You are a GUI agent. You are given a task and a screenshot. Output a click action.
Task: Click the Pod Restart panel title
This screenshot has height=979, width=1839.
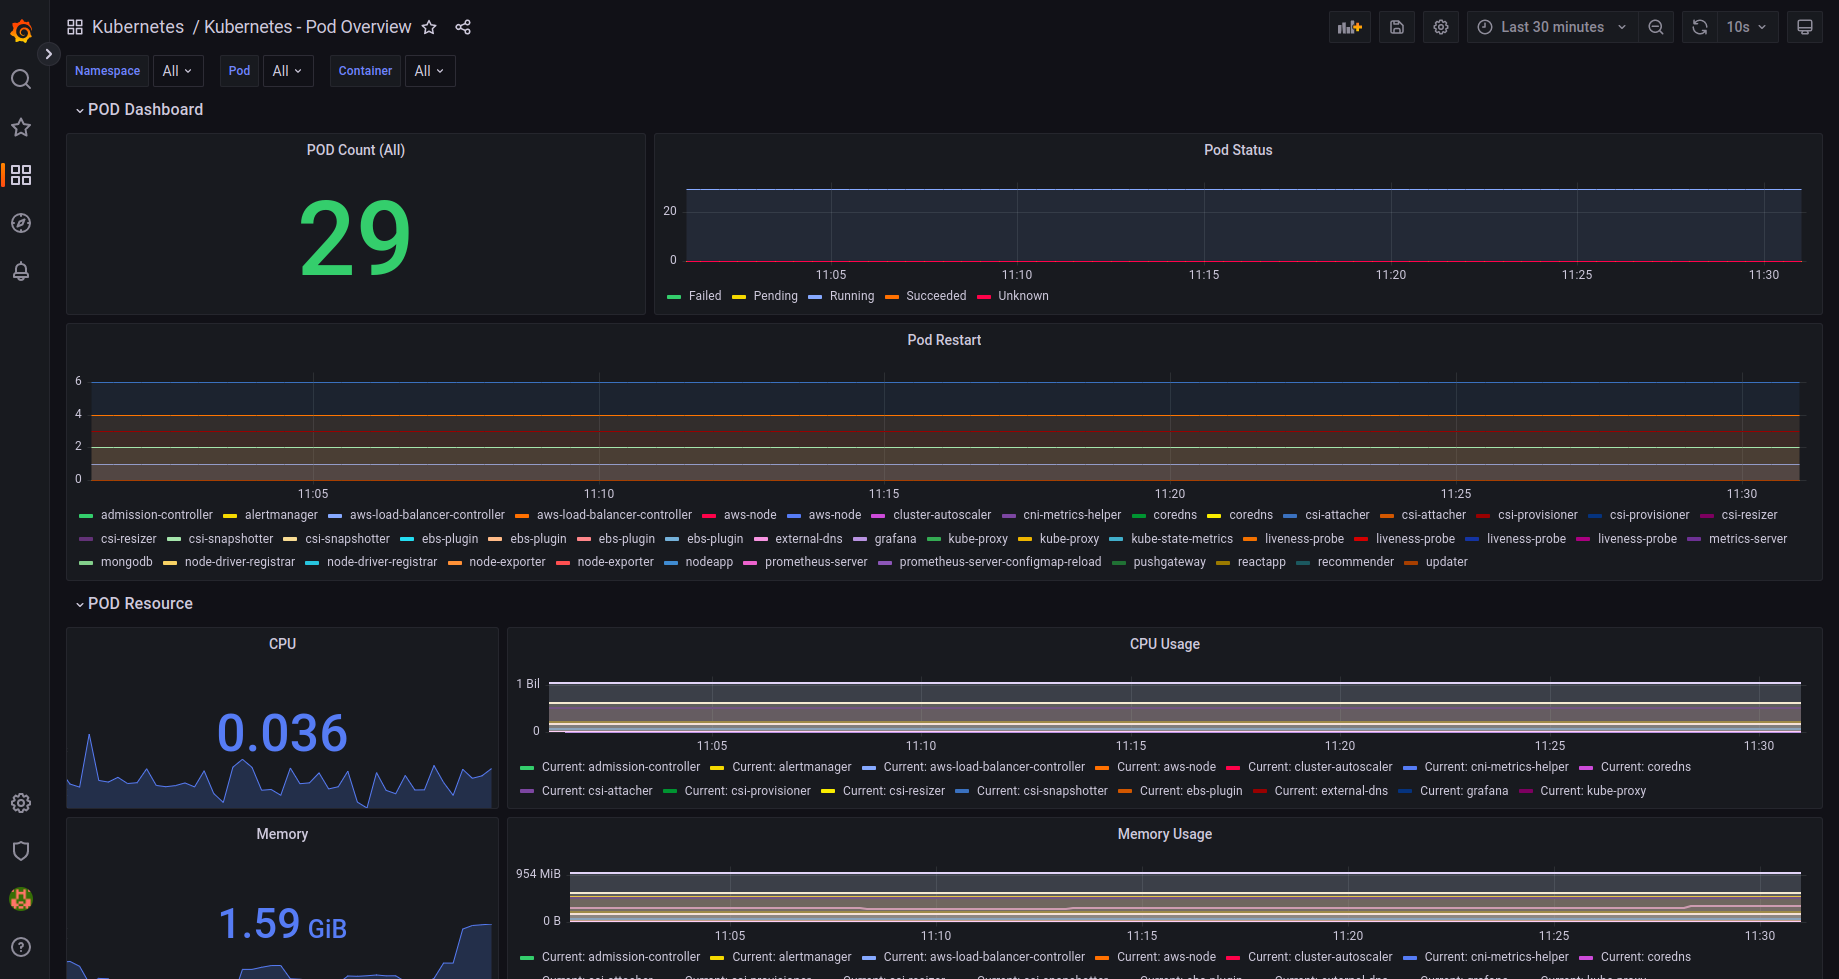tap(943, 340)
